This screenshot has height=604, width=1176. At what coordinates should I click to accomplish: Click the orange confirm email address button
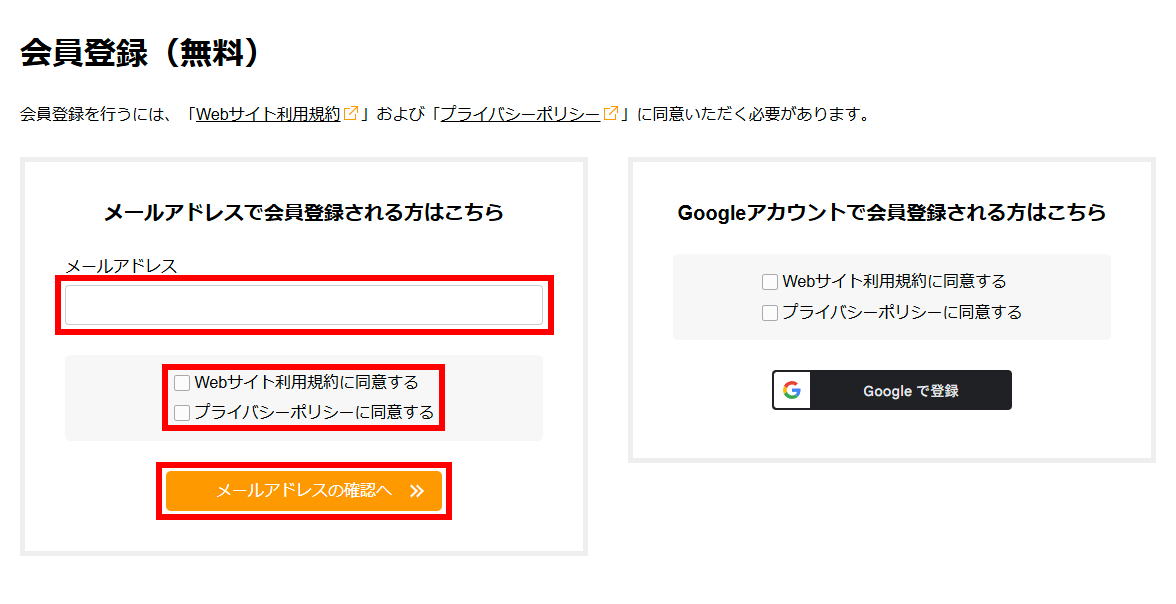pos(303,491)
